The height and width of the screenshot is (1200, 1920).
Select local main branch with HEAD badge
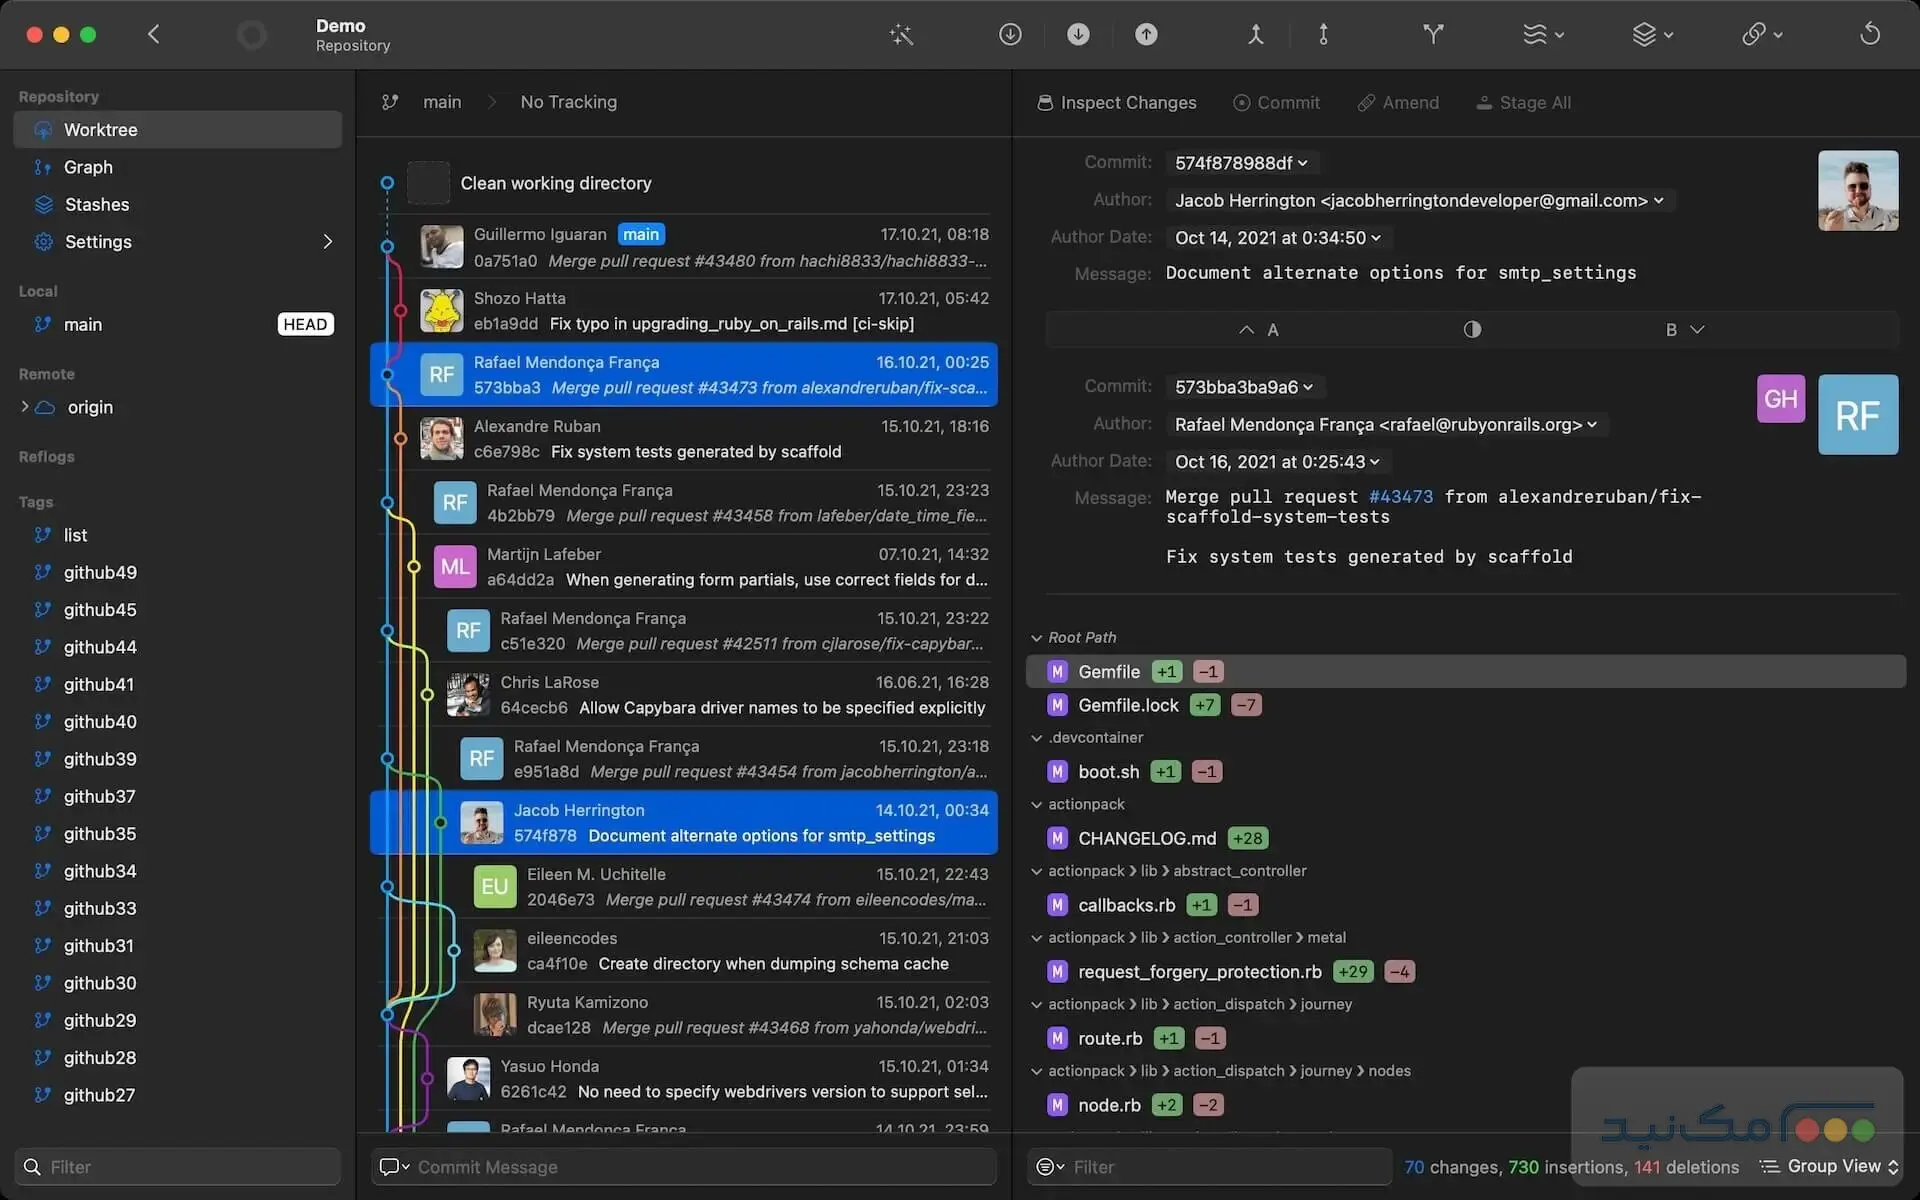coord(177,324)
